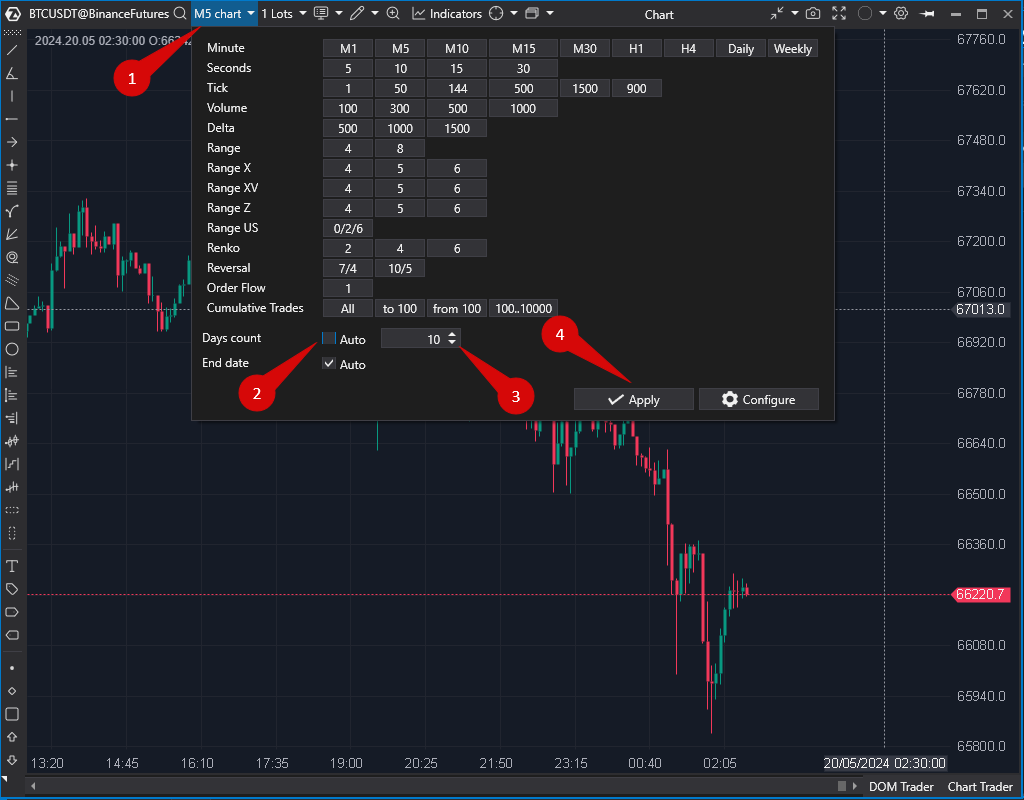Select Renko 6 option
The width and height of the screenshot is (1024, 800).
(x=457, y=249)
